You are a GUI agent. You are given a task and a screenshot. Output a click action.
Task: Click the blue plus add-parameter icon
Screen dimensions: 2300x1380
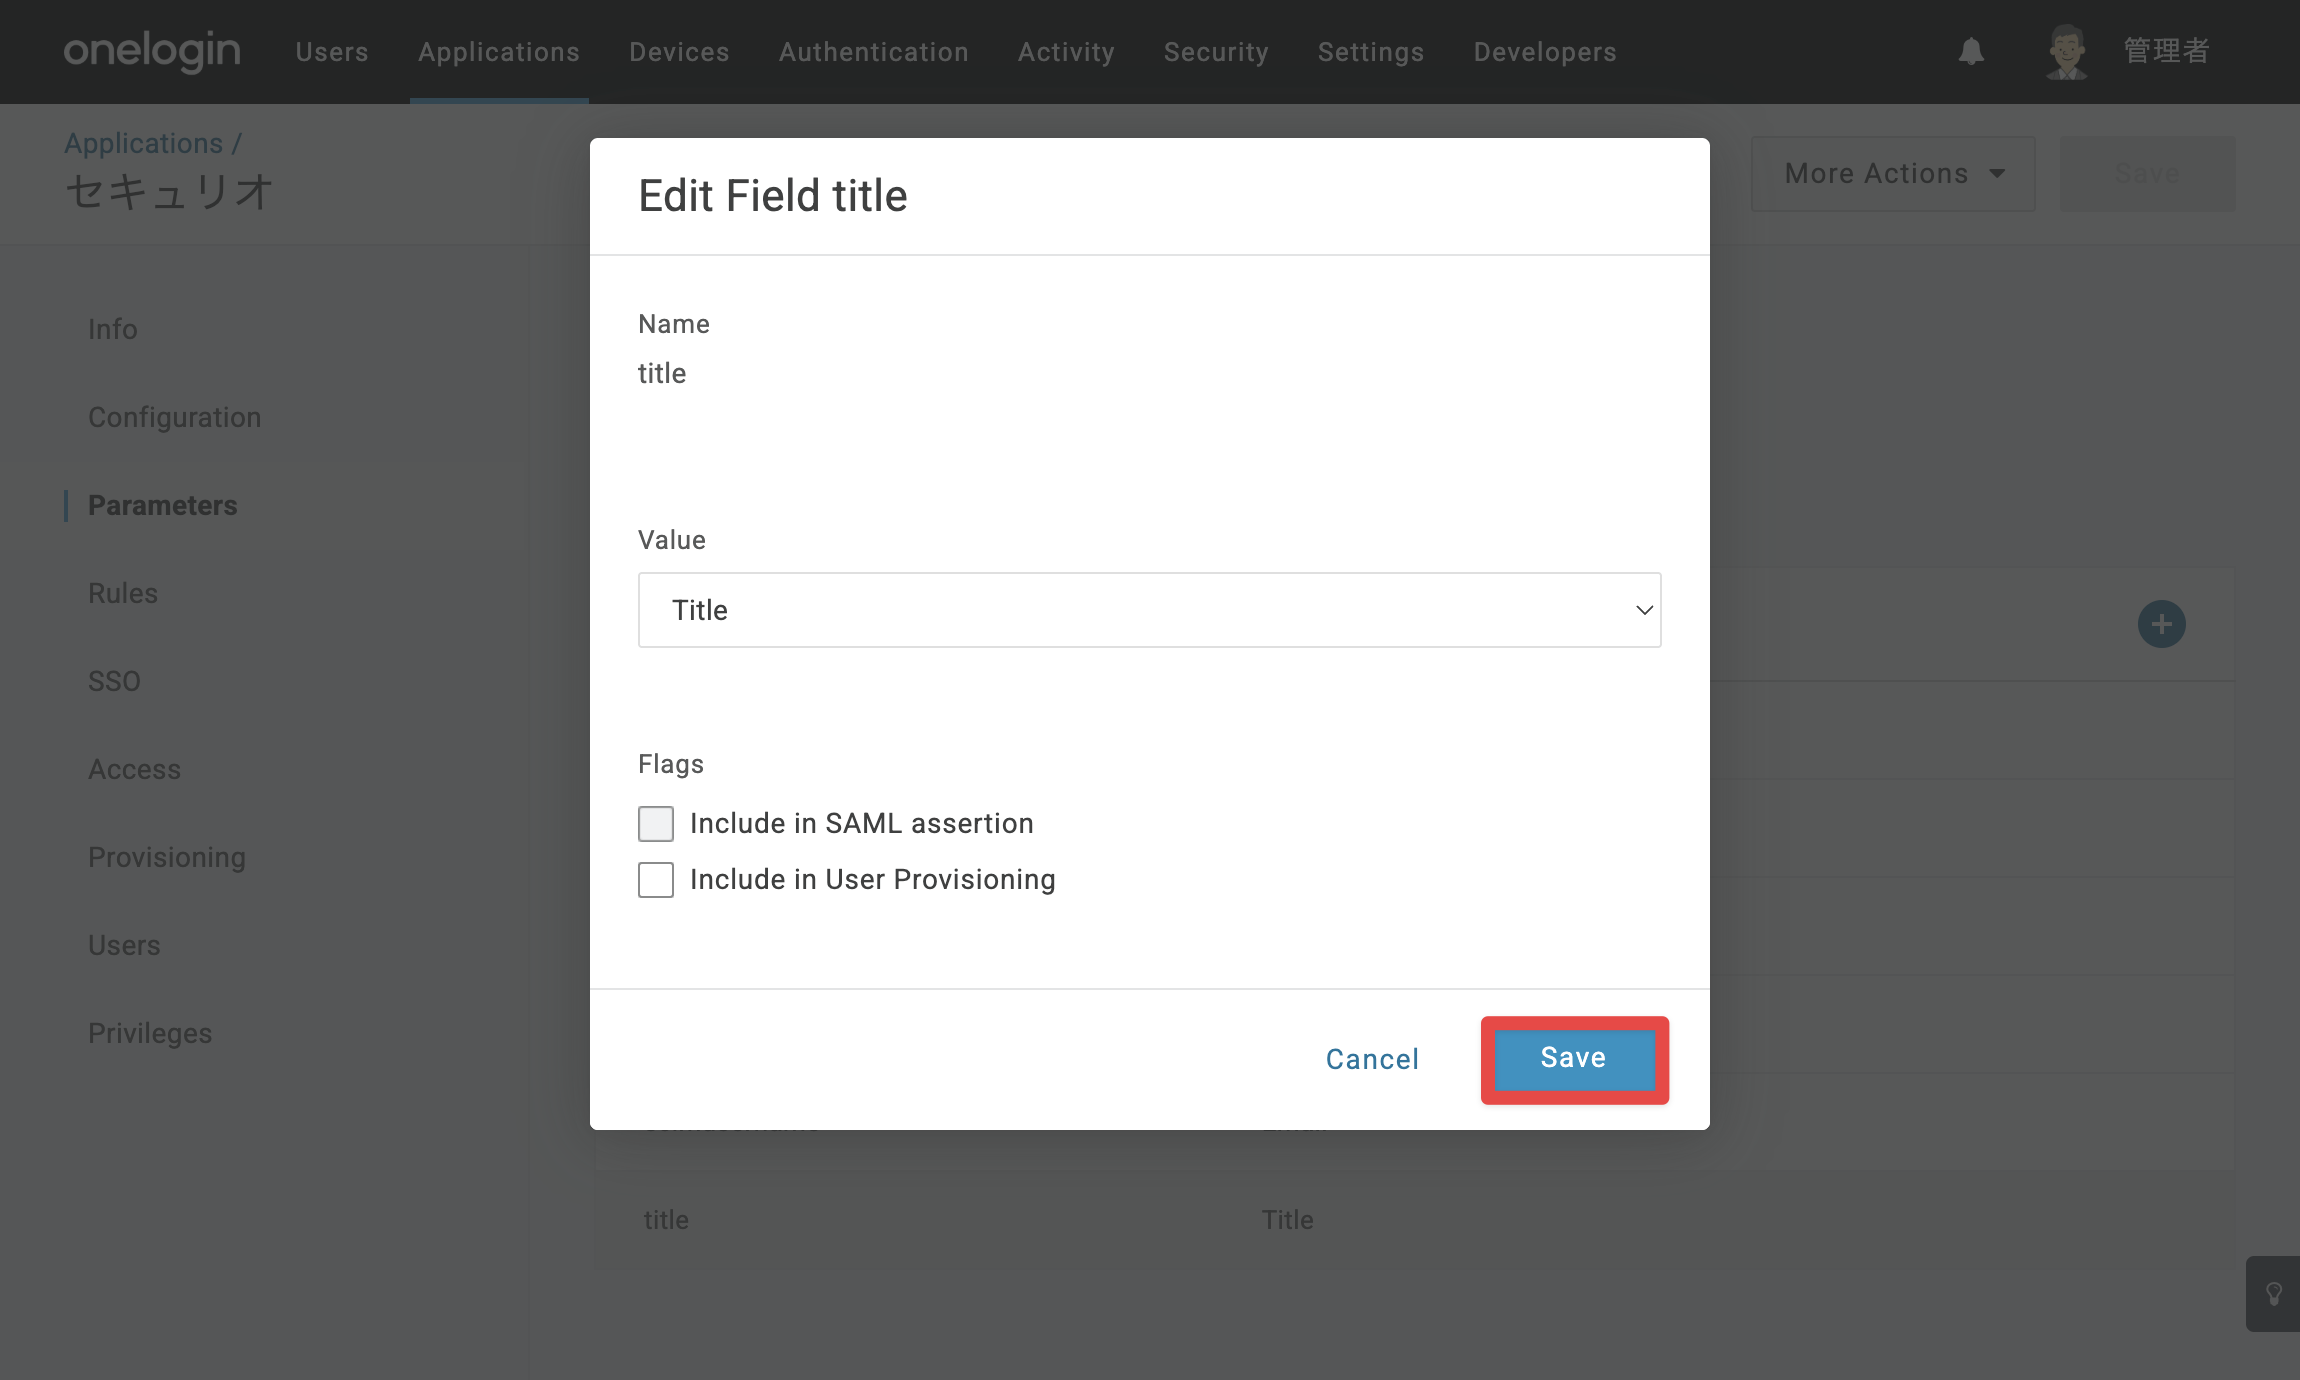coord(2161,624)
